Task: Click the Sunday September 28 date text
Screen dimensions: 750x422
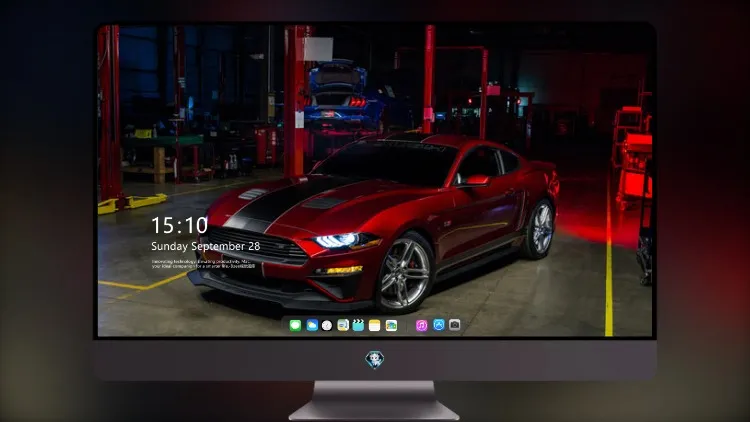Action: point(206,246)
